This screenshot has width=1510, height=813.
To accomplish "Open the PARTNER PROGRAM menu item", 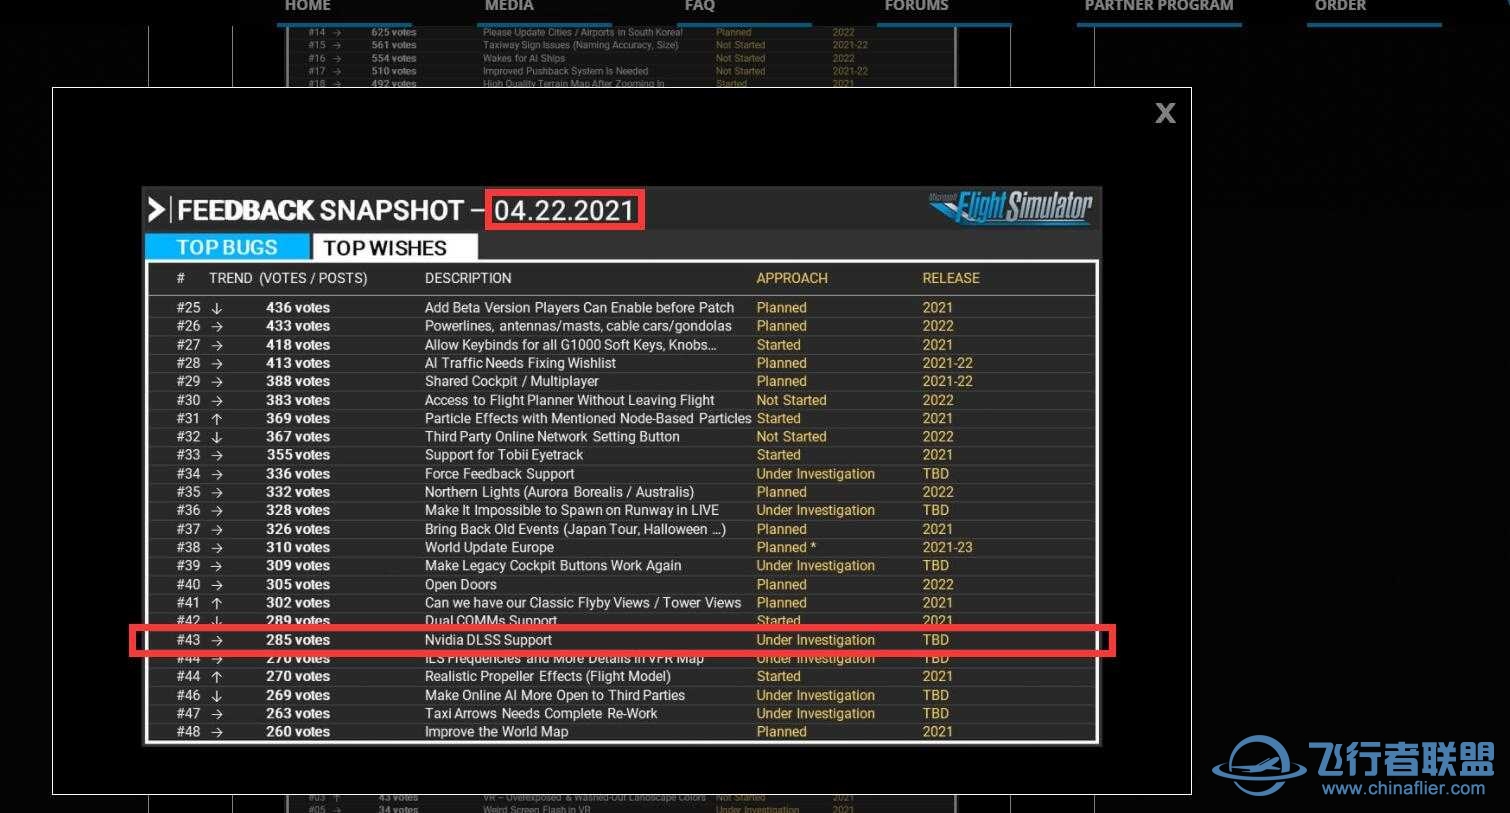I will [x=1159, y=6].
